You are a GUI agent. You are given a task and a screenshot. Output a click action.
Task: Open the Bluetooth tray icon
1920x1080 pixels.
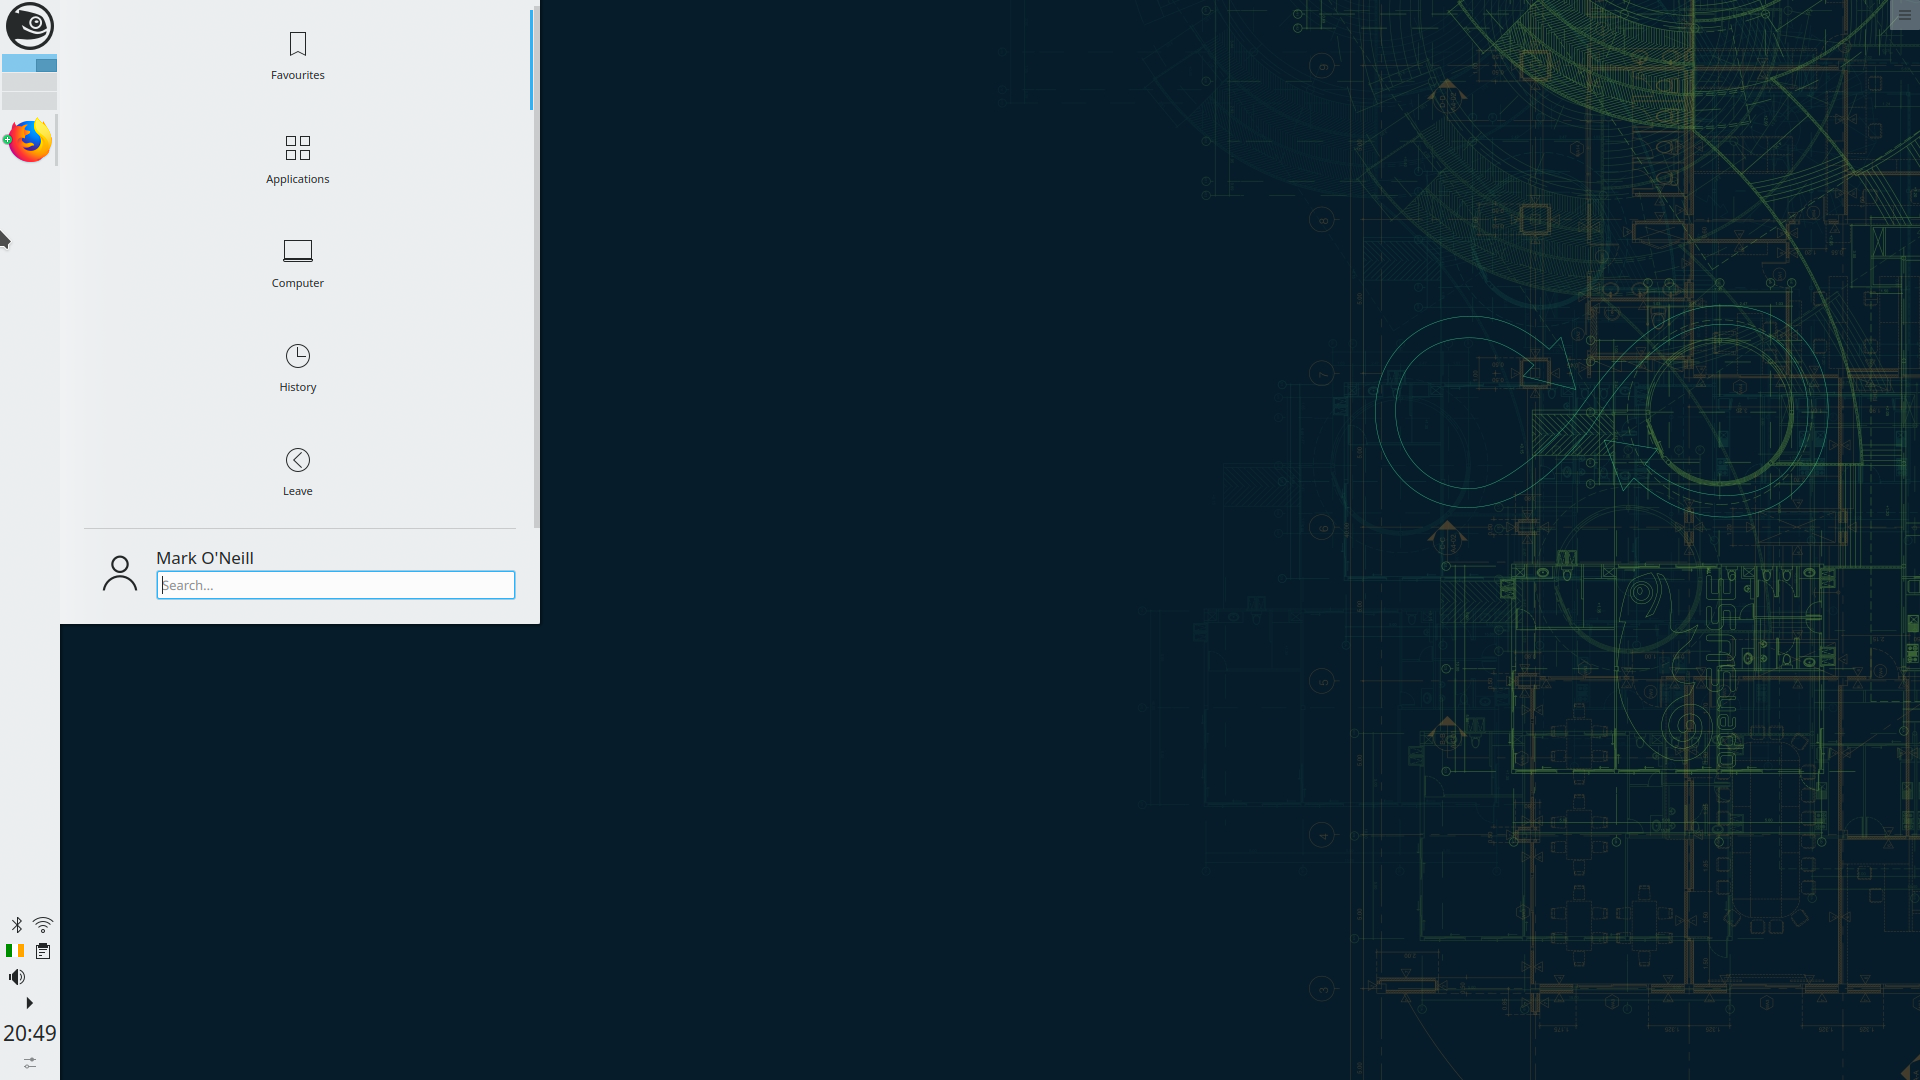(x=17, y=925)
